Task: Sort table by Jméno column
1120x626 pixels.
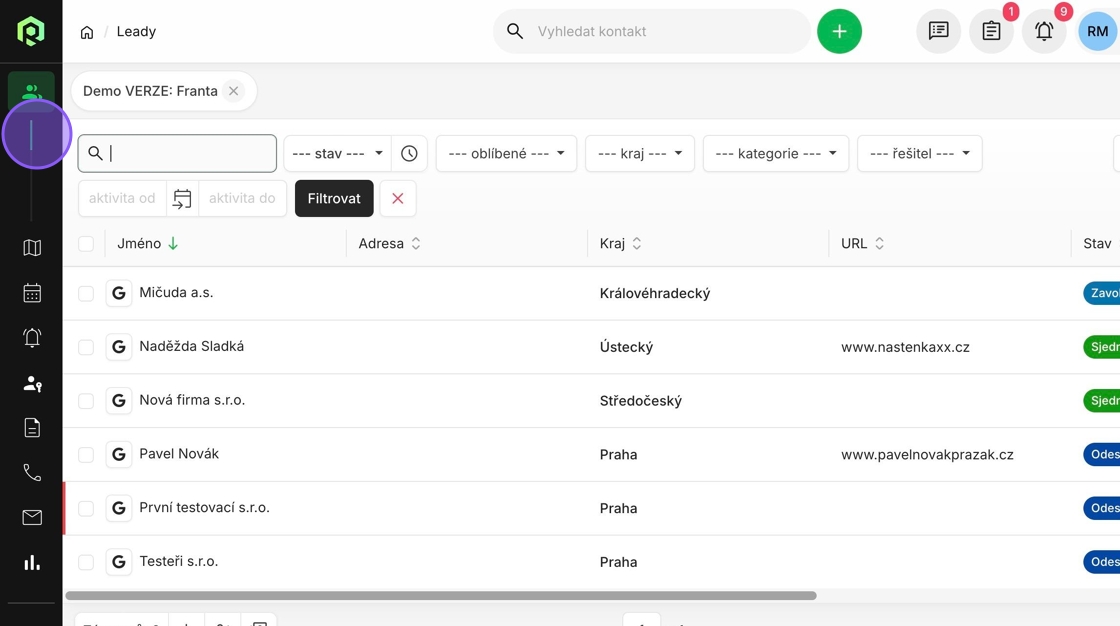Action: pyautogui.click(x=147, y=244)
